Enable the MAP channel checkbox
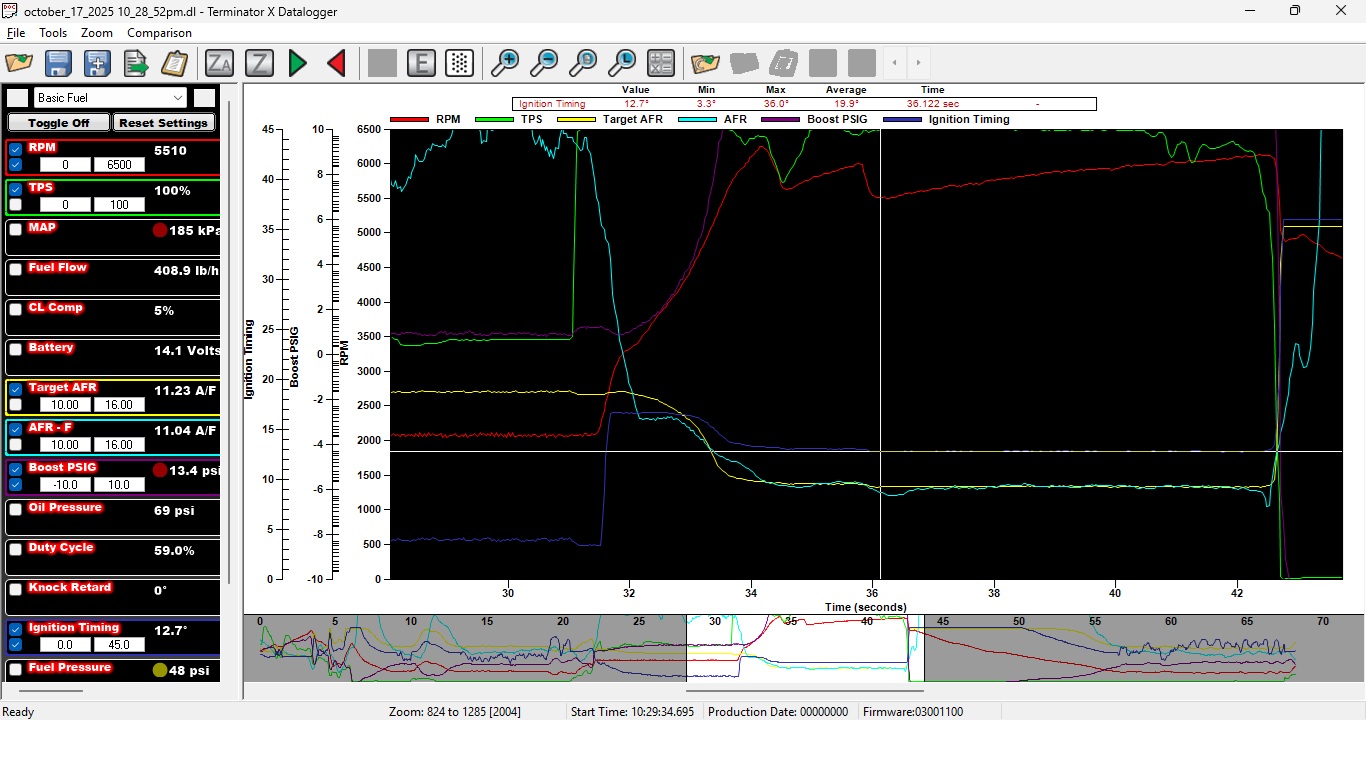 tap(16, 229)
